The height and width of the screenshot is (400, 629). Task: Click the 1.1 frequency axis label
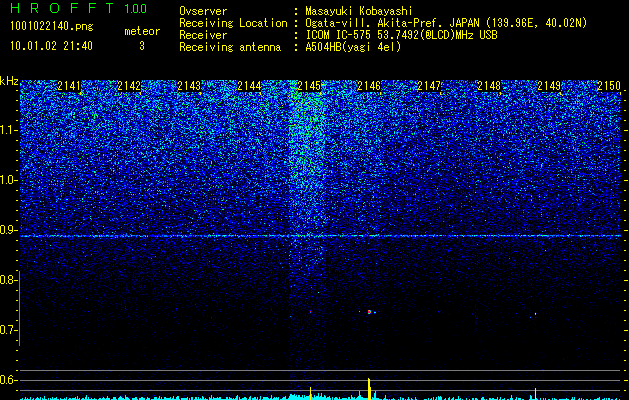tap(8, 130)
